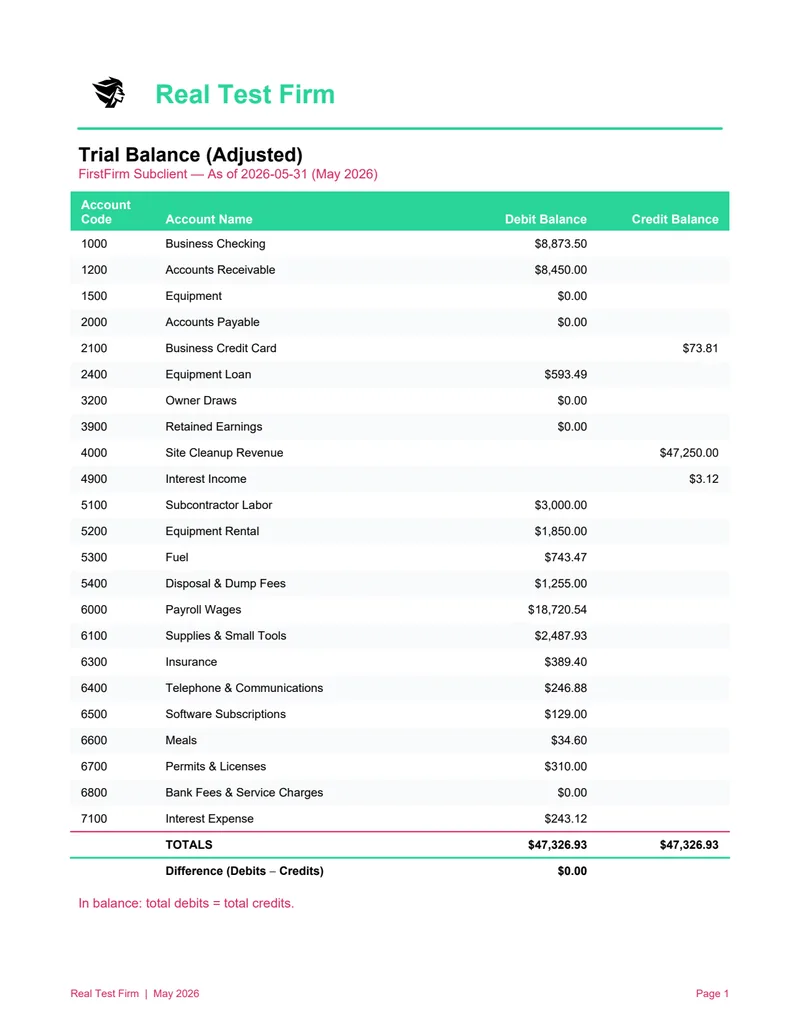Select the 'Disposal & Dump Fees' account name

click(225, 584)
